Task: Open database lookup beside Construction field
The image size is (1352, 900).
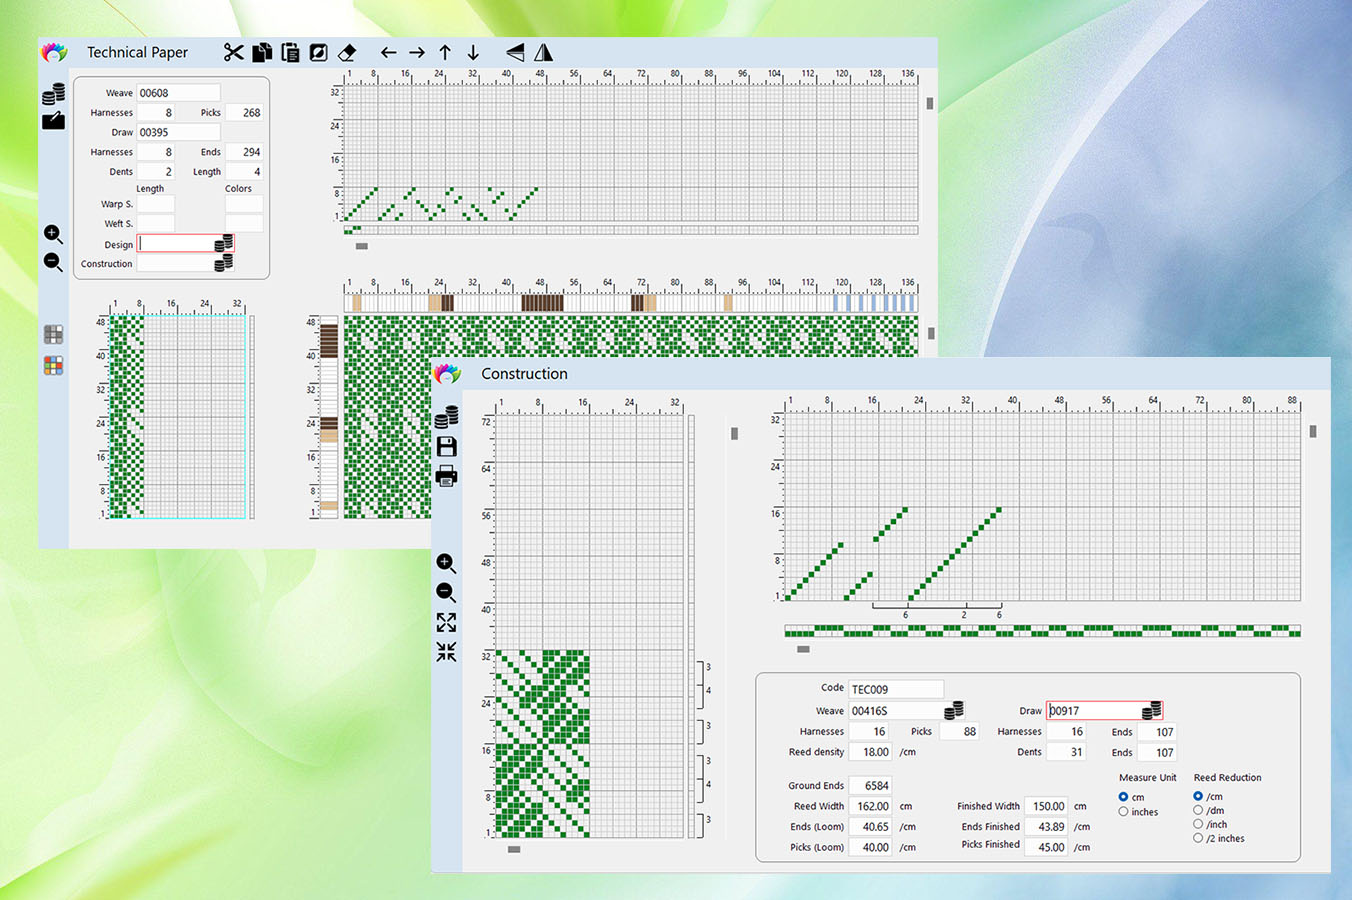Action: 224,263
